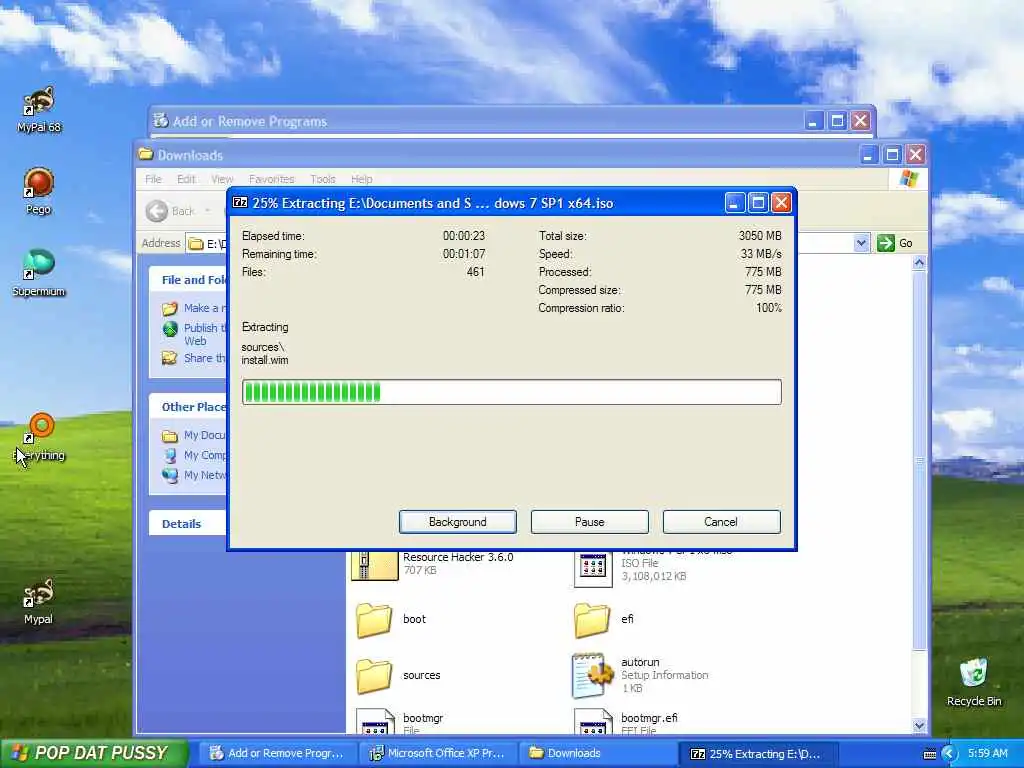Open the Pego desktop shortcut
Image resolution: width=1024 pixels, height=768 pixels.
coord(39,191)
